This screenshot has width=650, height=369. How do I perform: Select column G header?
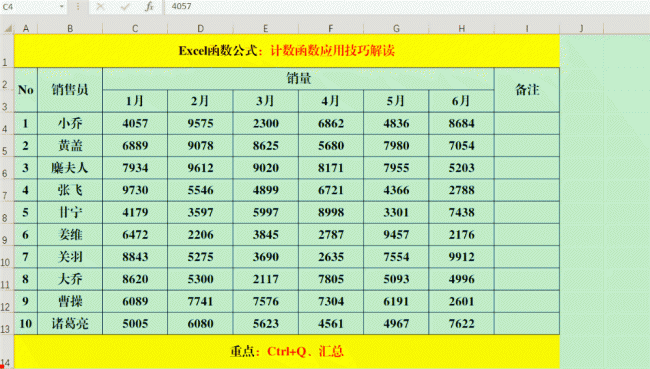[x=396, y=29]
